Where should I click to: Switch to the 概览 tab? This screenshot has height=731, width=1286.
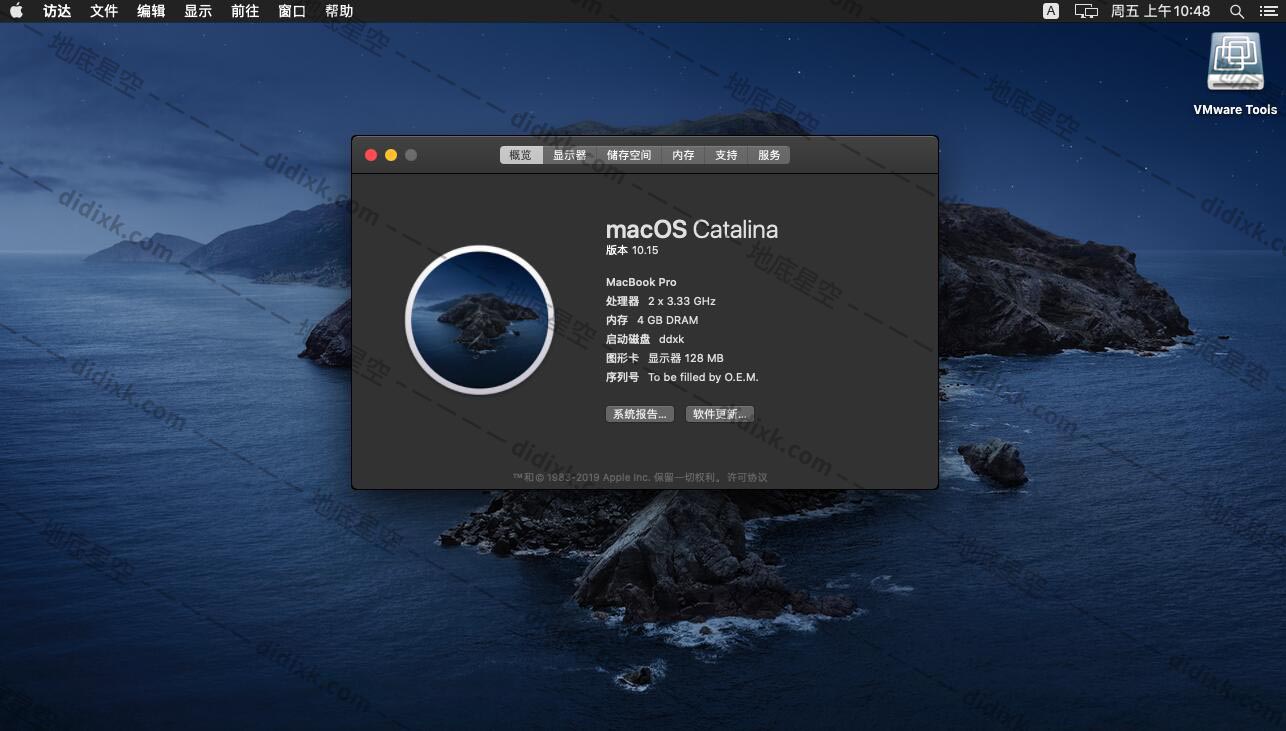point(521,155)
